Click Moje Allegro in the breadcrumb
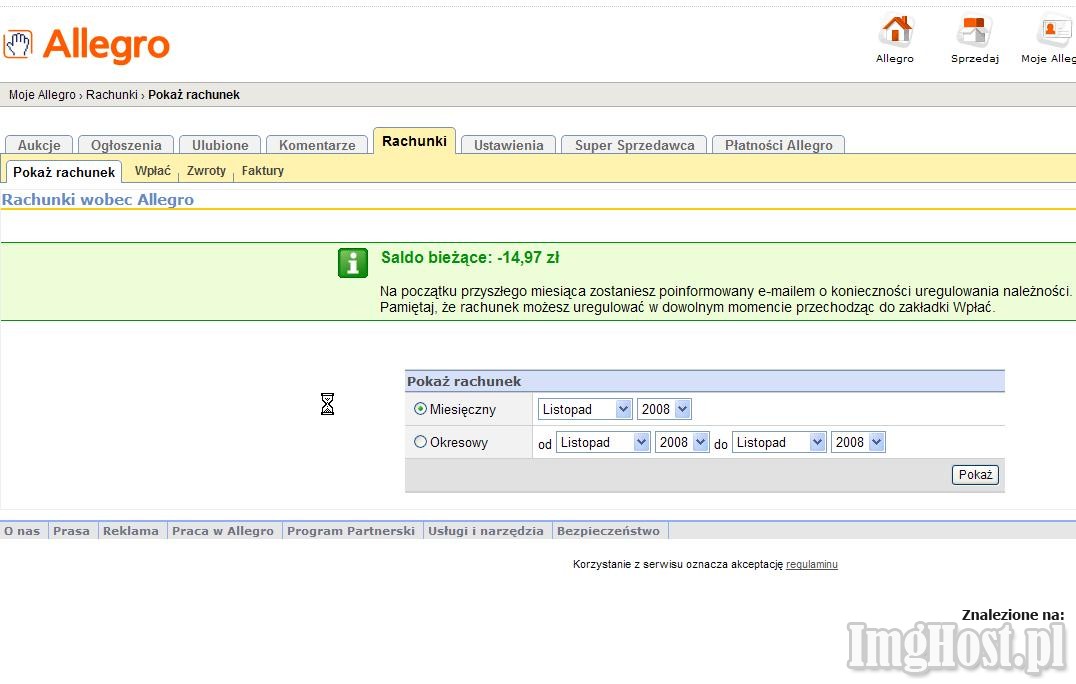This screenshot has height=684, width=1076. (x=43, y=95)
